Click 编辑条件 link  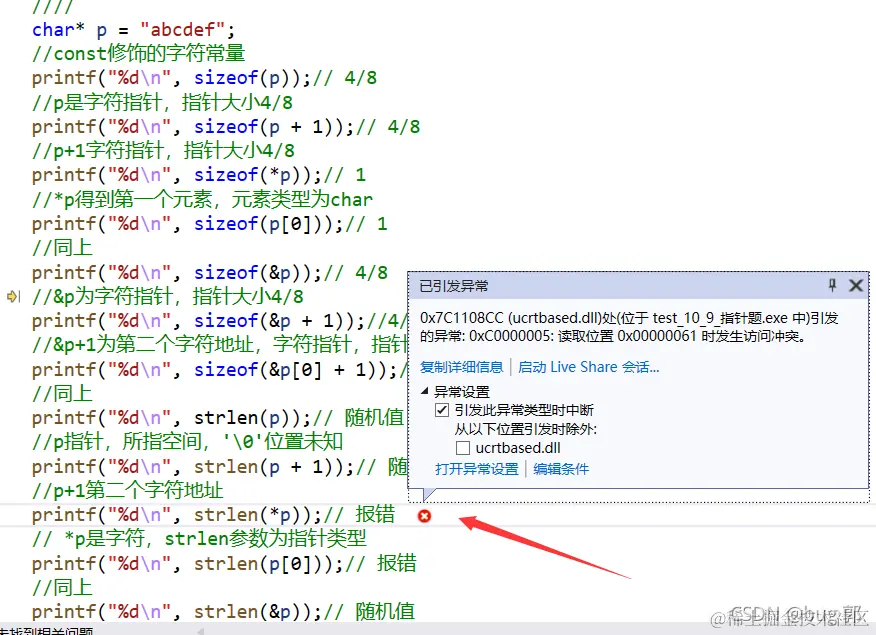(x=561, y=469)
